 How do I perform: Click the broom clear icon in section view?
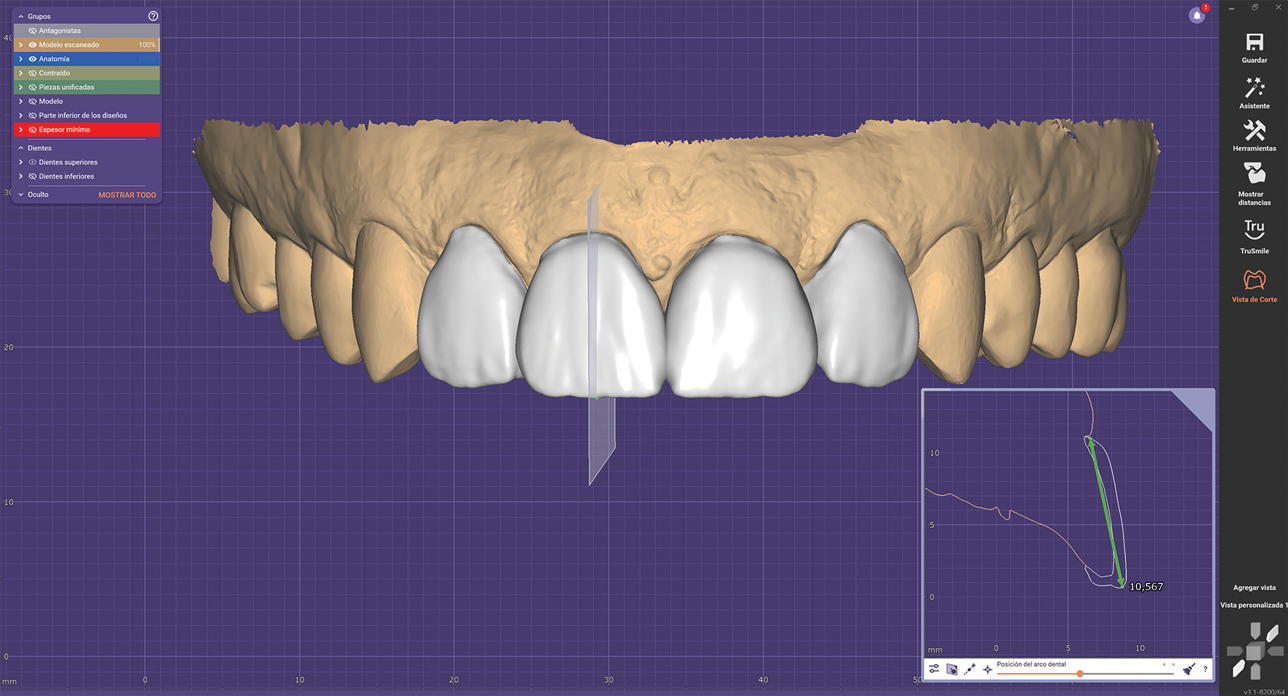pos(1188,669)
